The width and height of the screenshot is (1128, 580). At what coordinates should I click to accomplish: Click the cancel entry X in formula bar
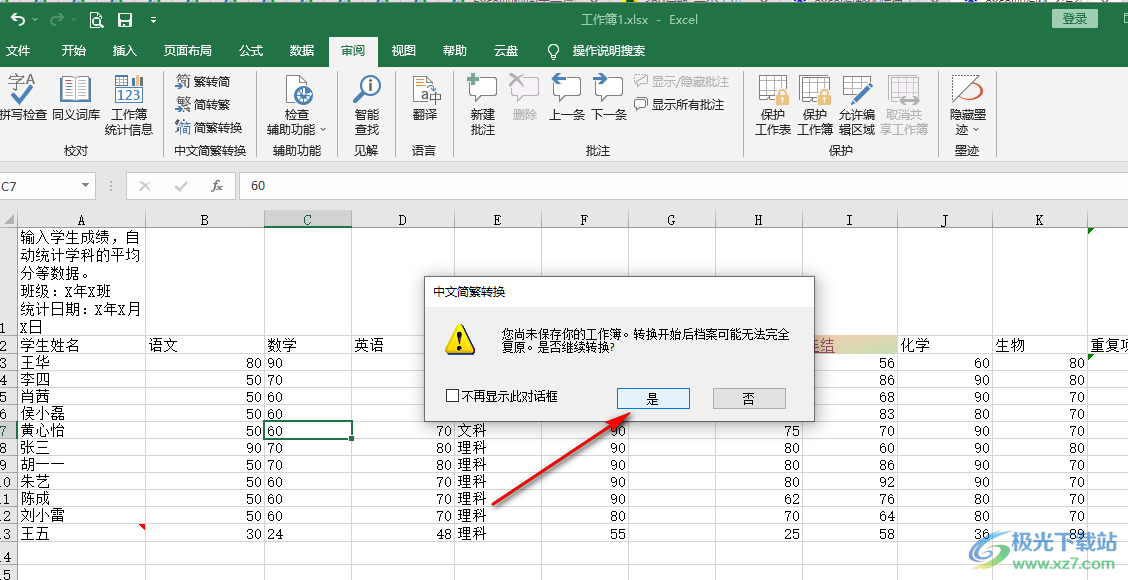145,186
